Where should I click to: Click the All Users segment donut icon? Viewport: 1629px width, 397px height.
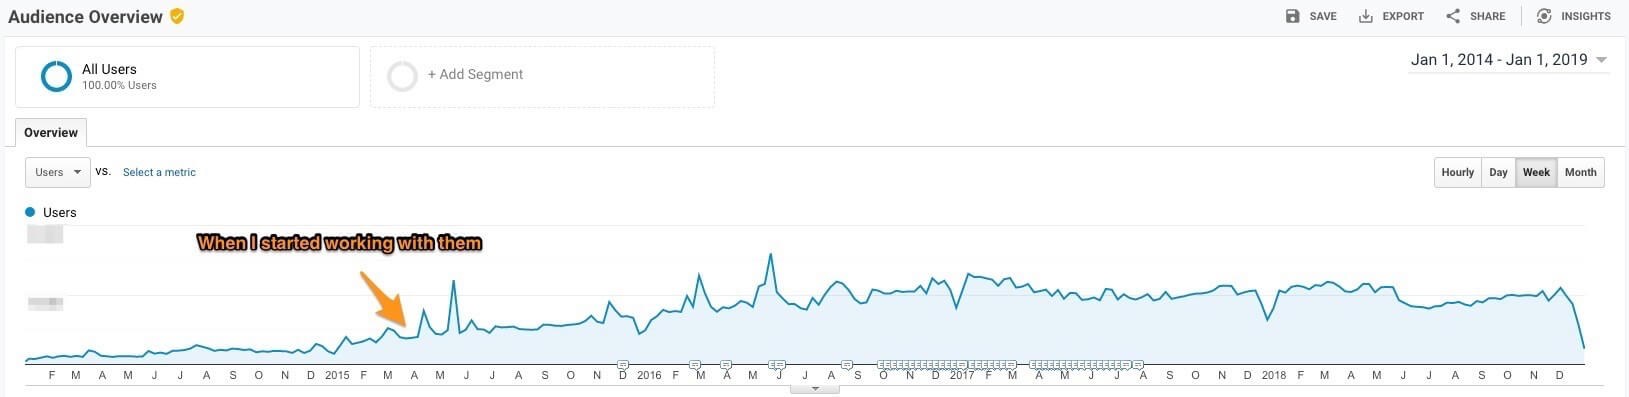click(56, 76)
